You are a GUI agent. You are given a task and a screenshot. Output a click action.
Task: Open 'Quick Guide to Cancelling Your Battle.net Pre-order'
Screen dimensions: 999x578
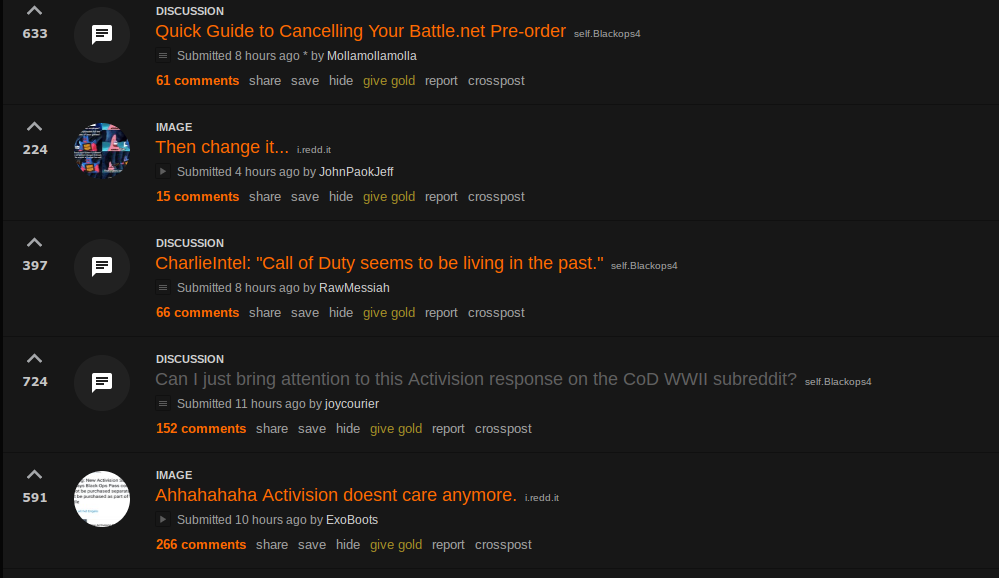[x=361, y=31]
